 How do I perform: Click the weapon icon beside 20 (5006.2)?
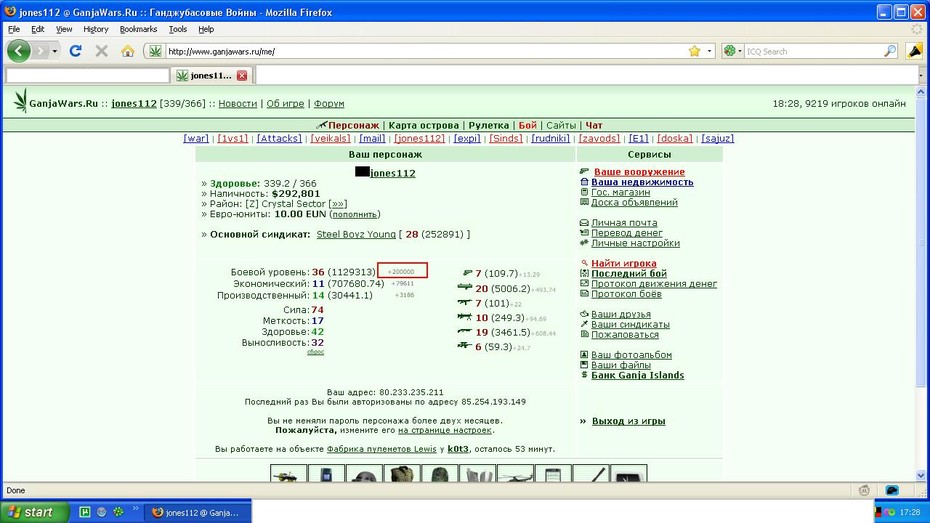(x=465, y=287)
